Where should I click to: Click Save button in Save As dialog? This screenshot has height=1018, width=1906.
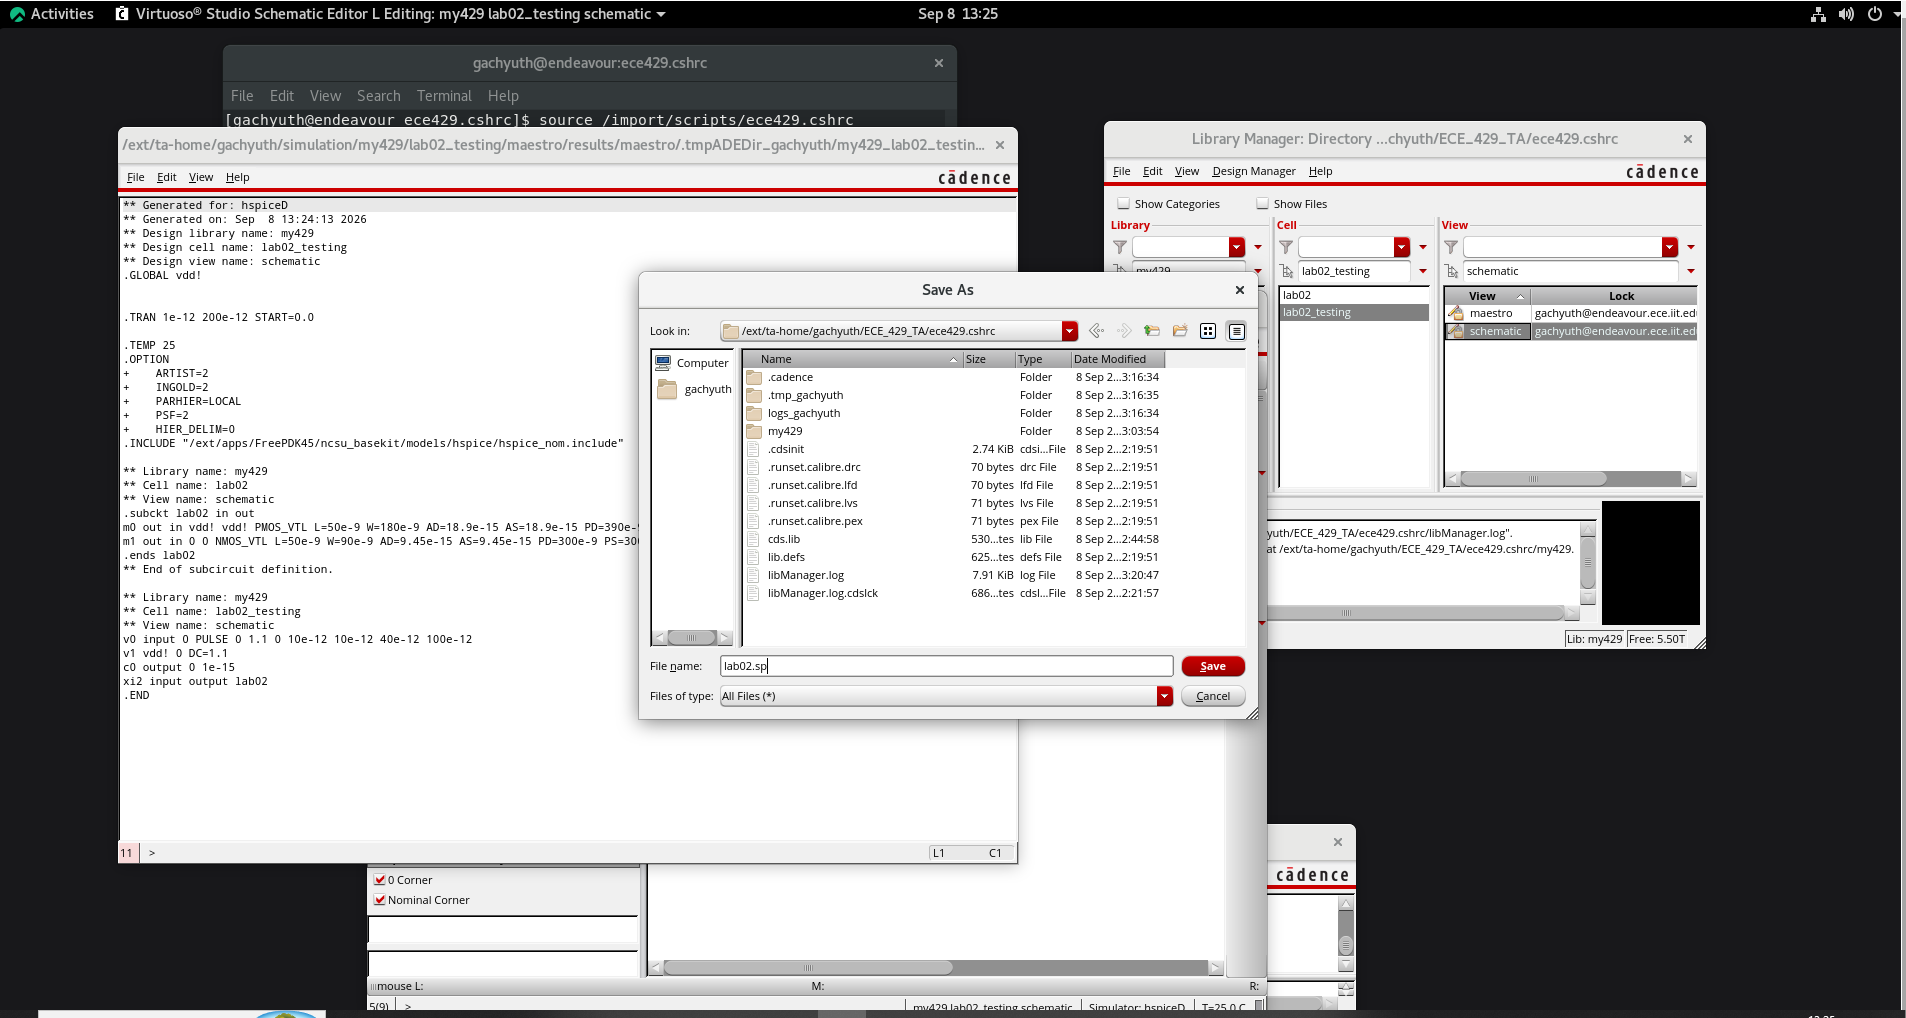pyautogui.click(x=1213, y=666)
